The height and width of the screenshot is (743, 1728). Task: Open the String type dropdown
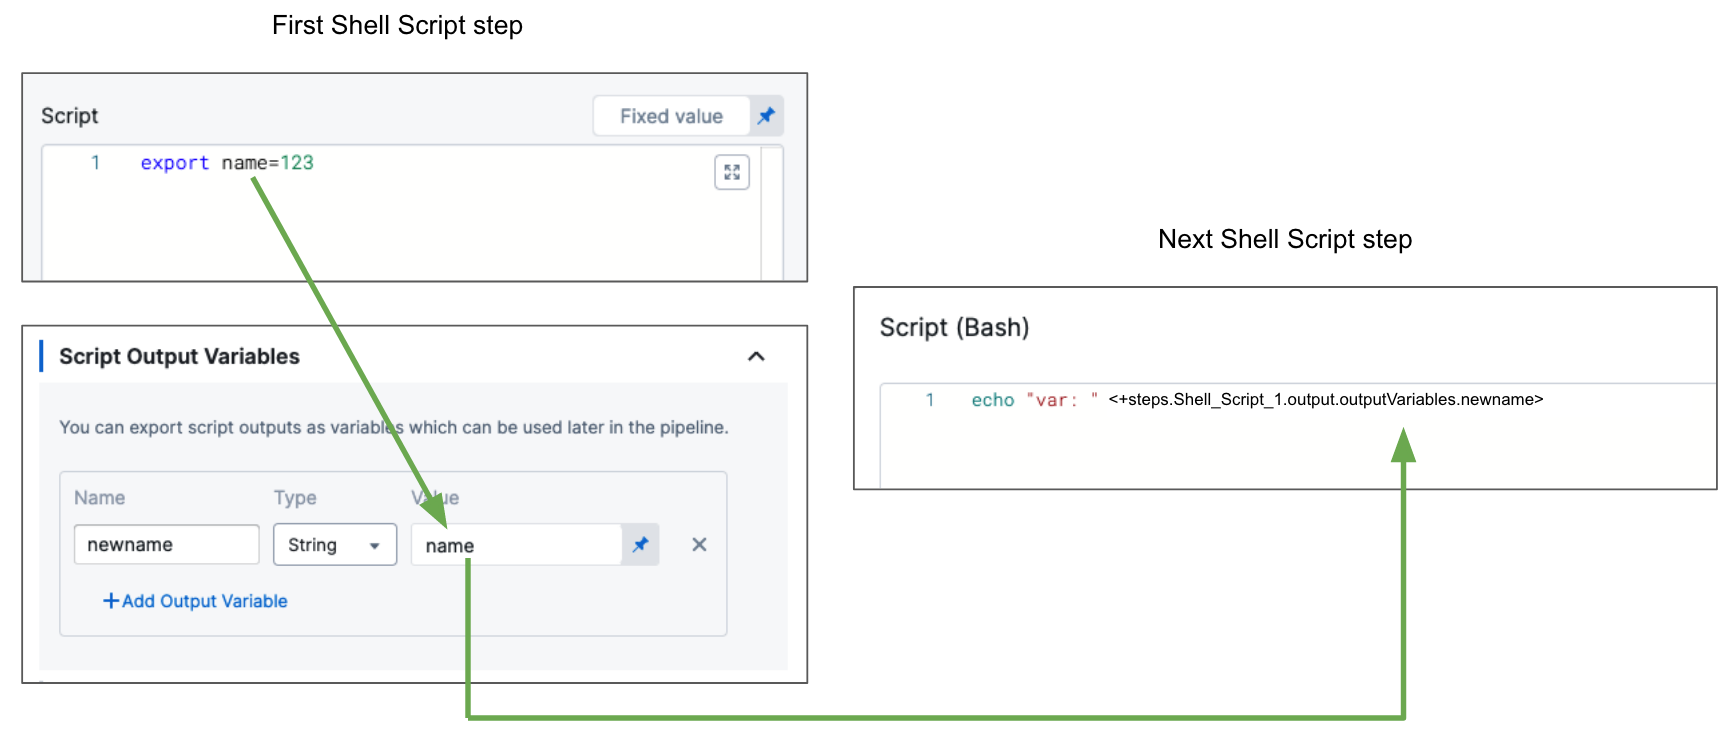[335, 545]
